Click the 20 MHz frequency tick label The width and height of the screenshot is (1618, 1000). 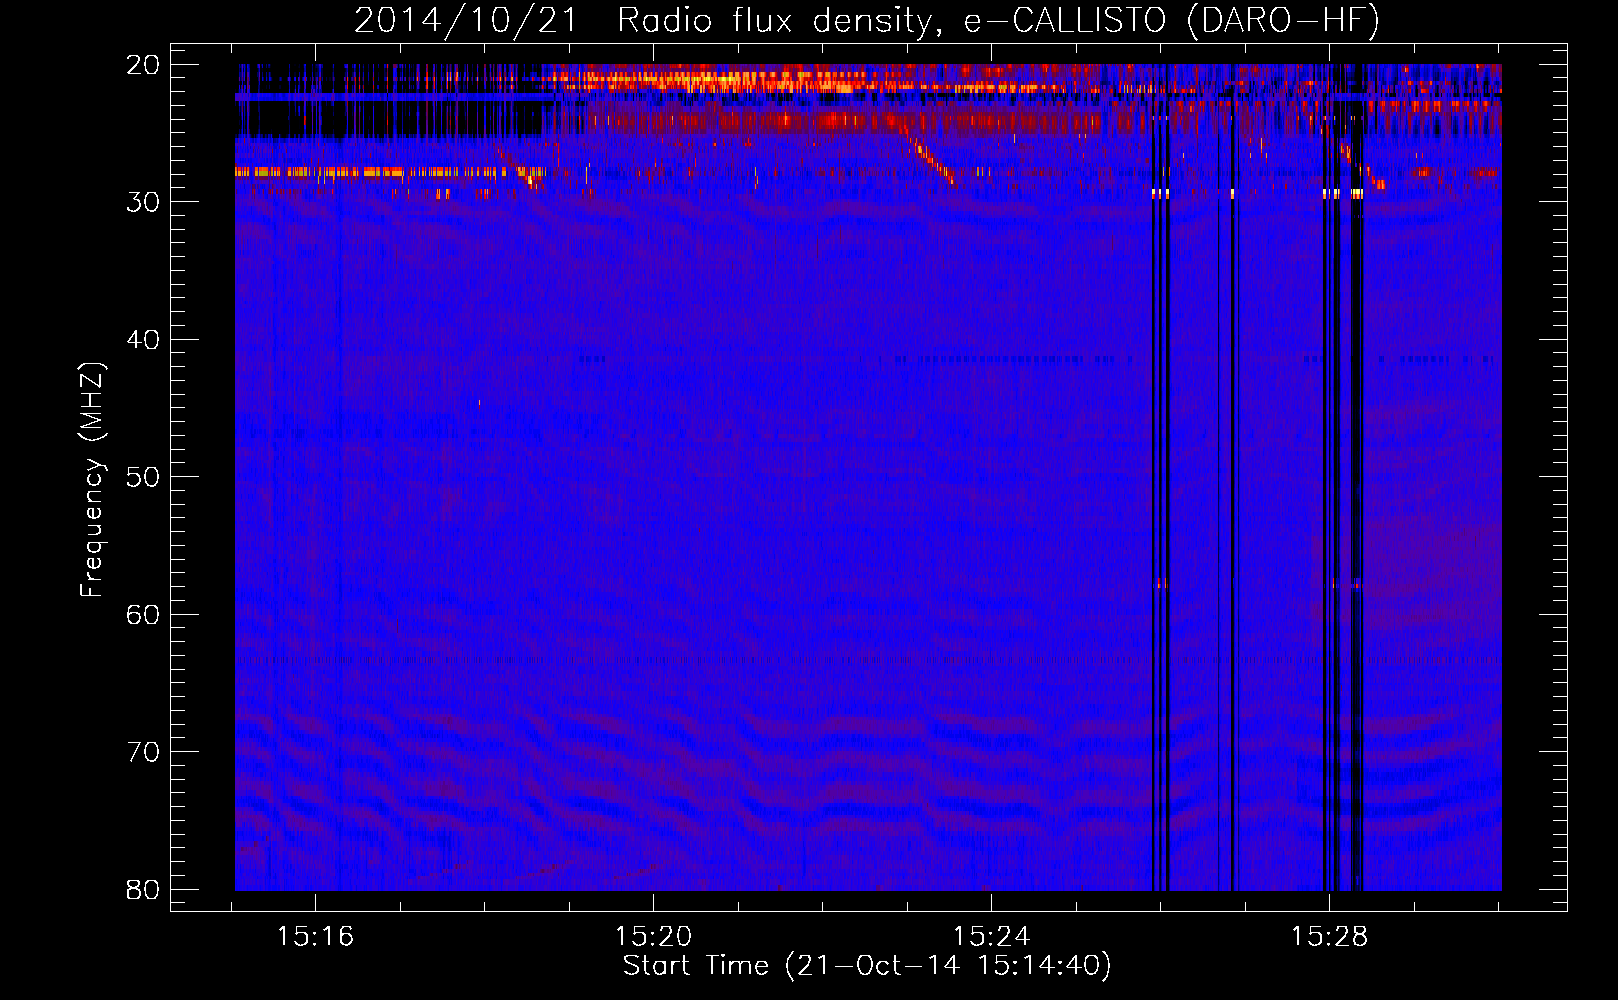pyautogui.click(x=143, y=65)
